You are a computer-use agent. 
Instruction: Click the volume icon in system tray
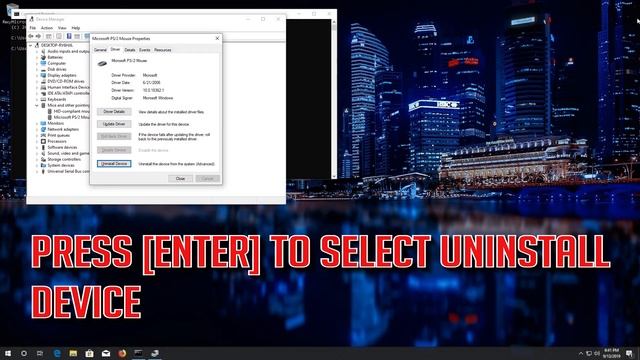[597, 353]
